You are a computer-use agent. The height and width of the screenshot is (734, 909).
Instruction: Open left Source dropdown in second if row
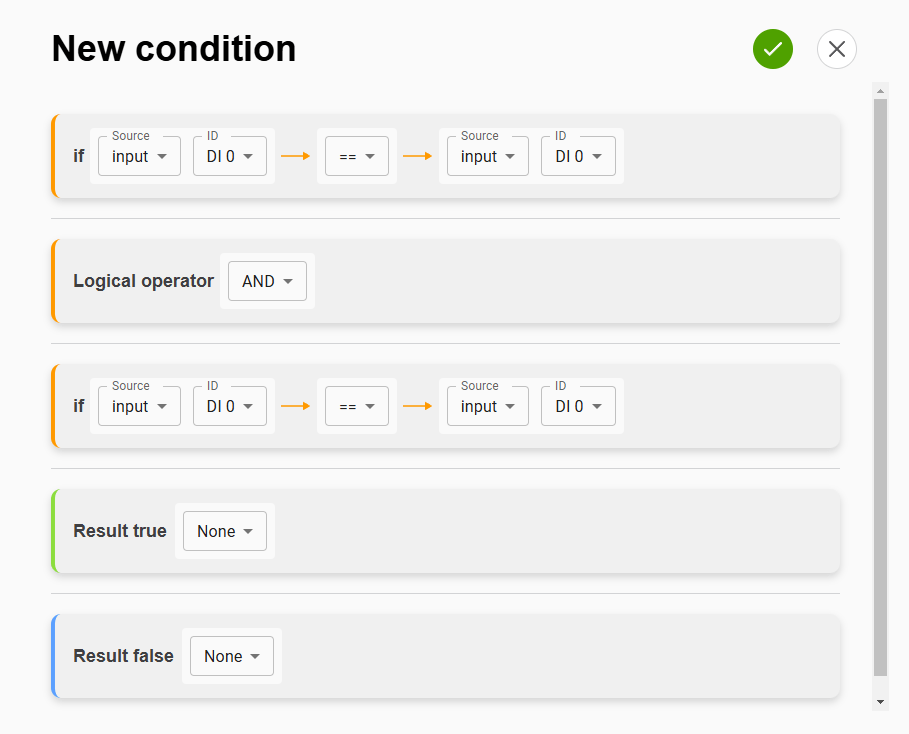pos(139,406)
